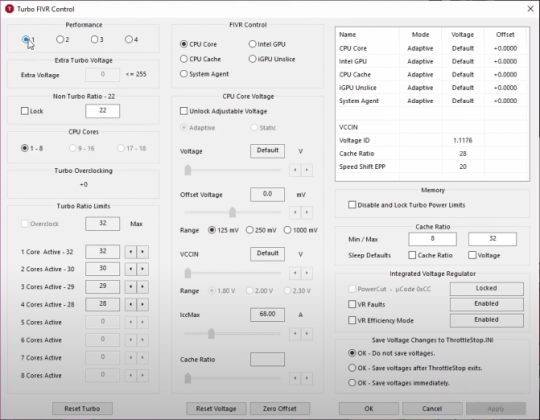Check Disable and Lock Turbo Power Limits
540x420 pixels.
point(352,205)
